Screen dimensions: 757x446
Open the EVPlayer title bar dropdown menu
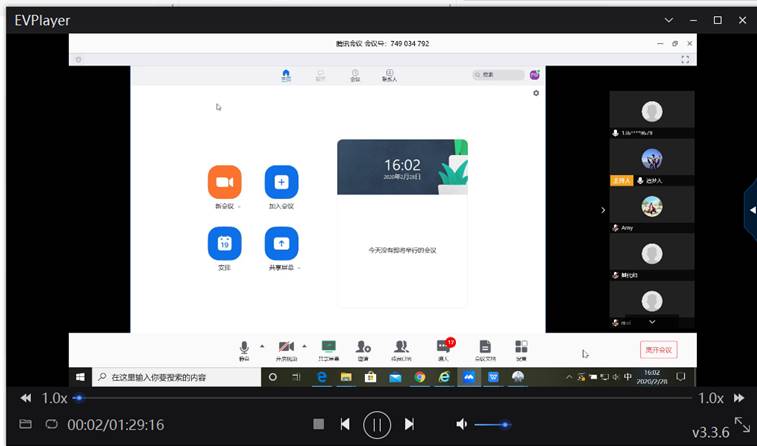669,20
